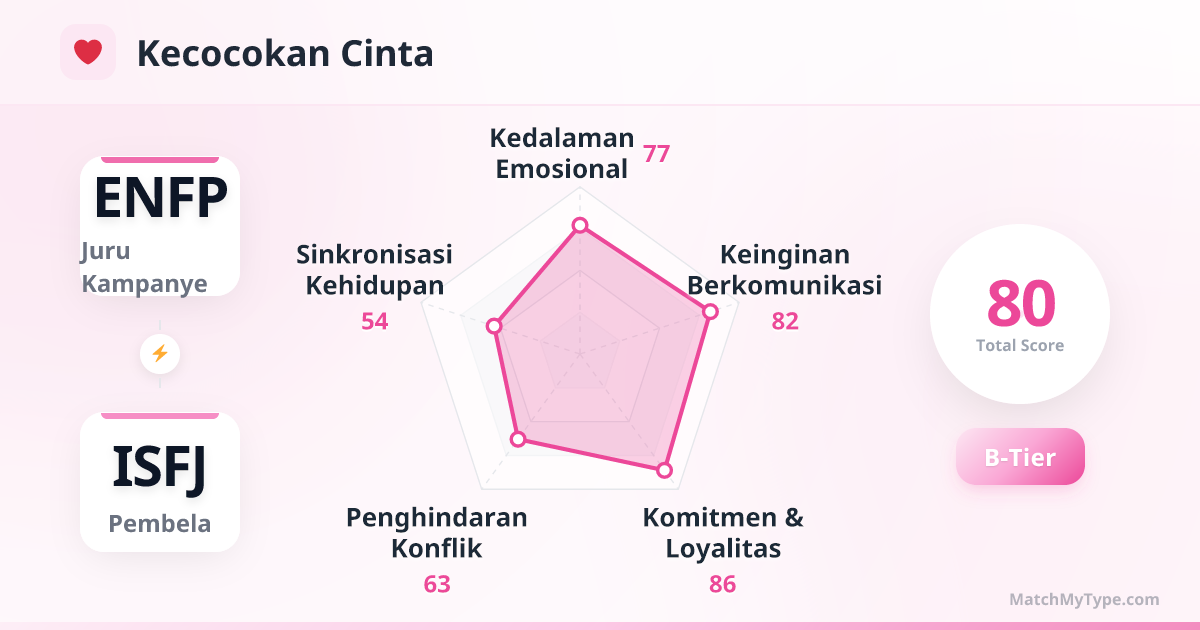1200x630 pixels.
Task: Click the 80 Total Score circle
Action: point(1020,314)
